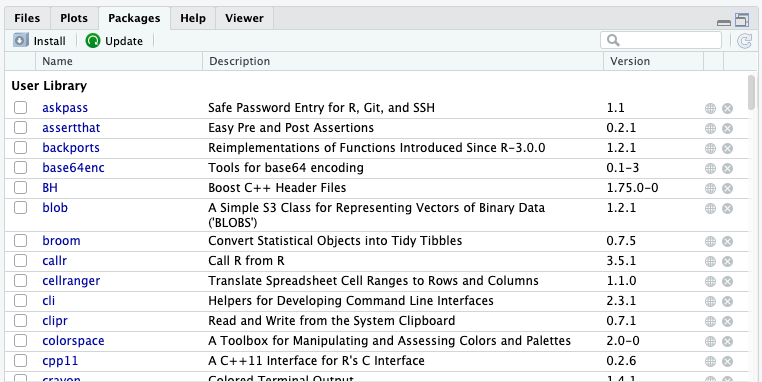The width and height of the screenshot is (762, 382).
Task: Switch to the Files tab
Action: [x=27, y=18]
